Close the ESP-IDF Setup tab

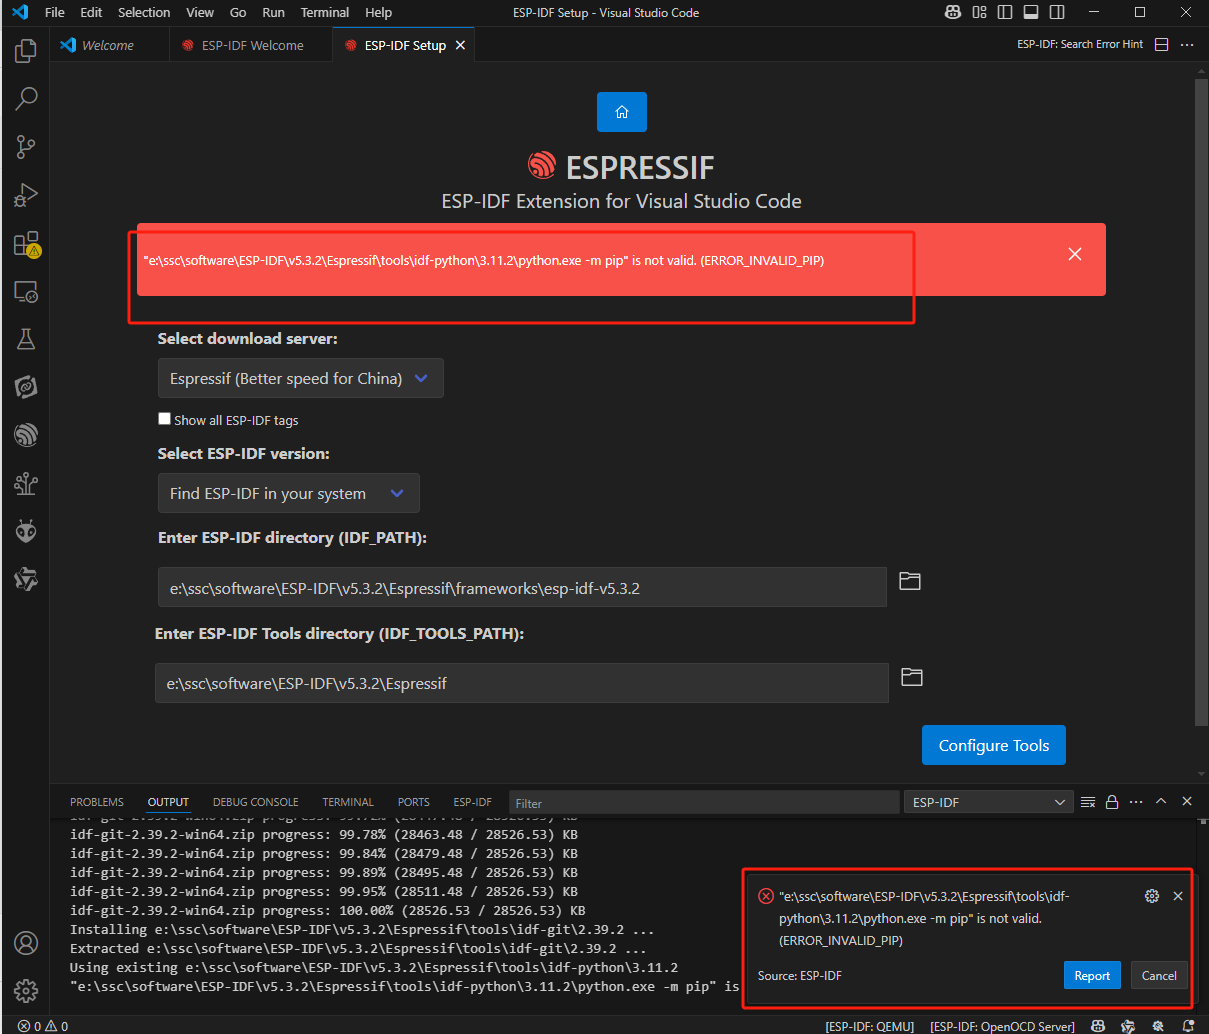(460, 45)
